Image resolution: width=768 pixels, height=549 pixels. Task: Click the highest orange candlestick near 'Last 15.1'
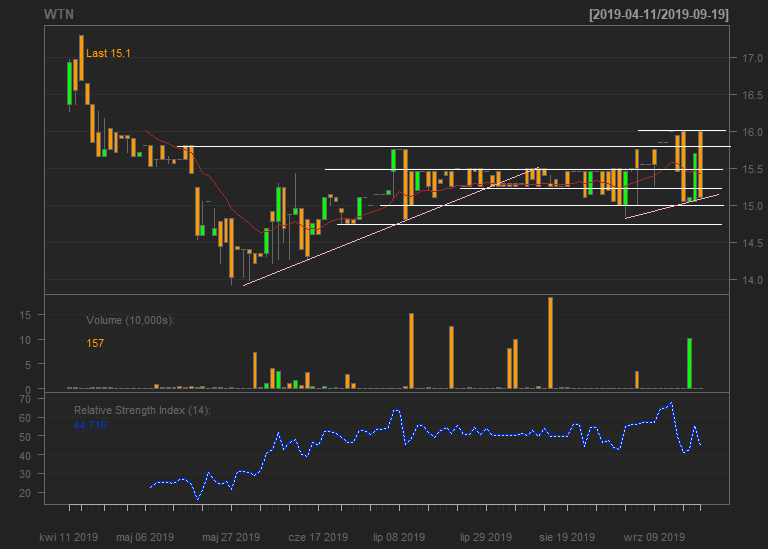pos(82,58)
